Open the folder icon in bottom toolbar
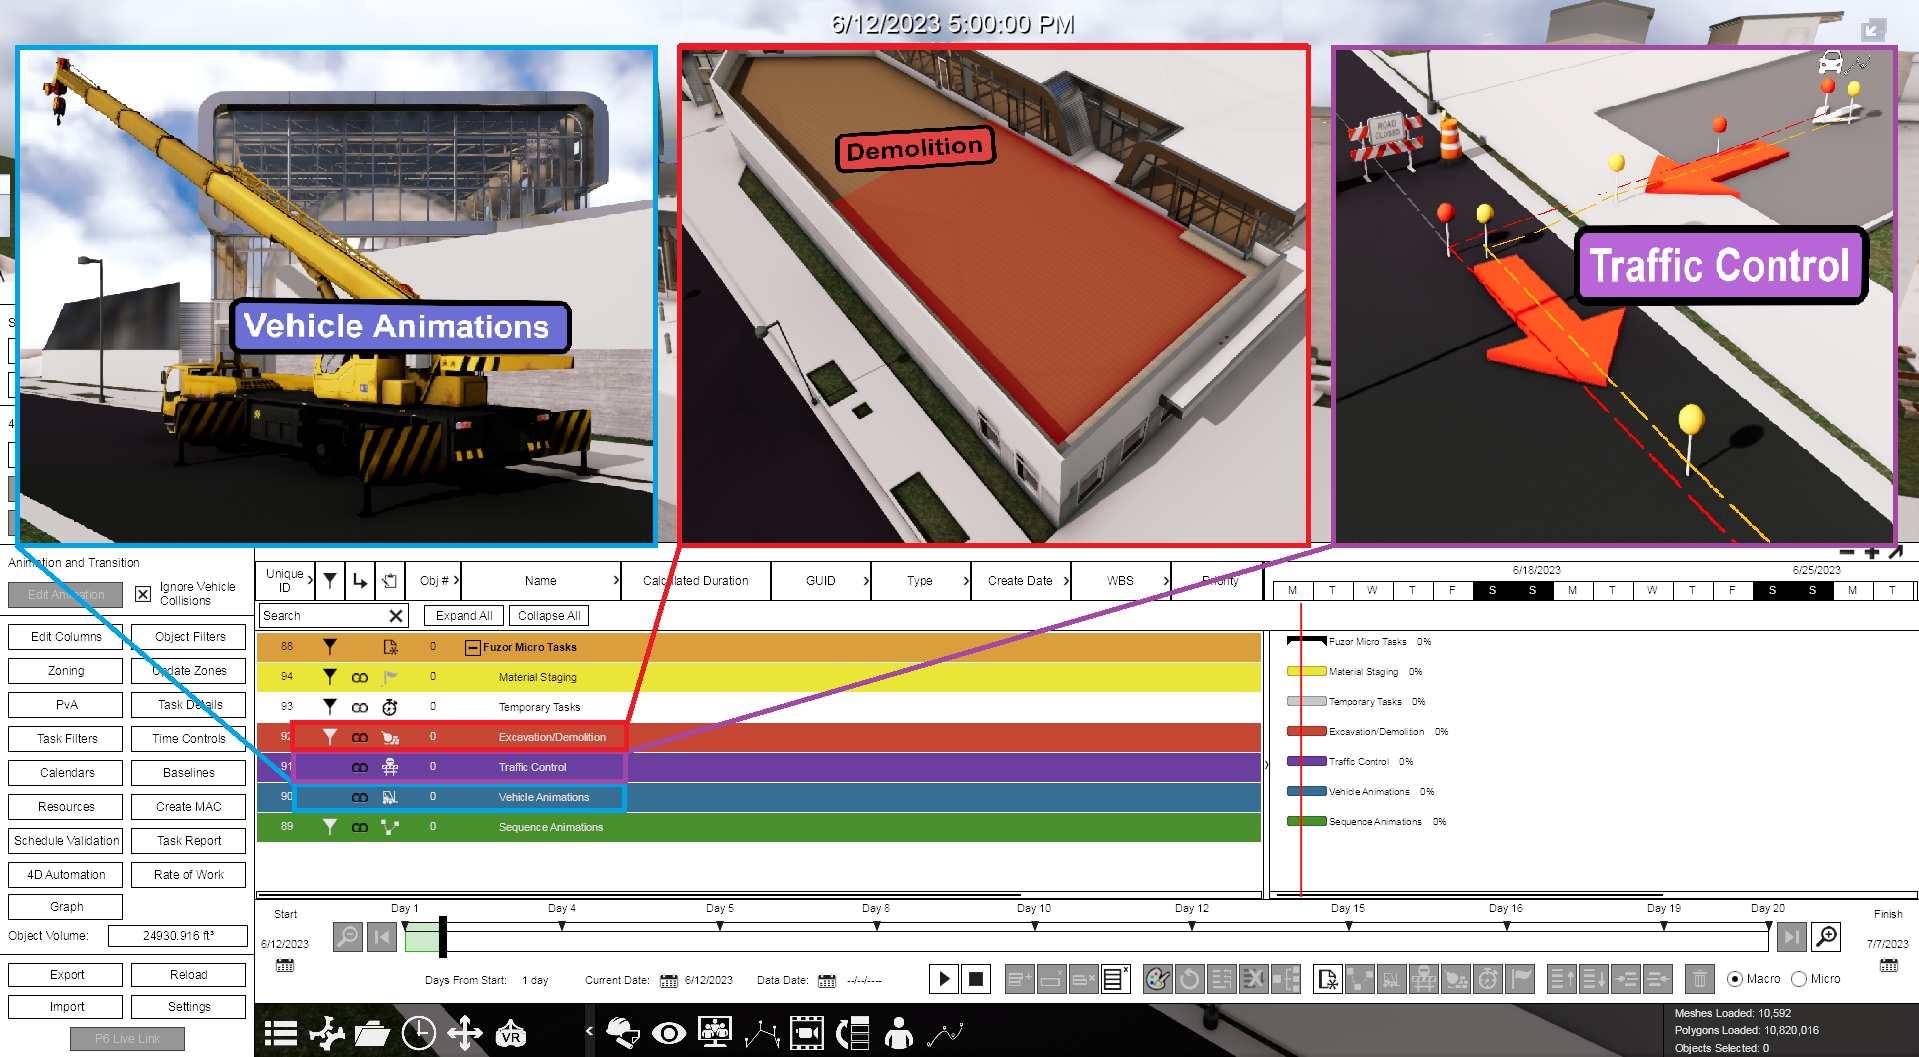The width and height of the screenshot is (1919, 1057). 371,1033
